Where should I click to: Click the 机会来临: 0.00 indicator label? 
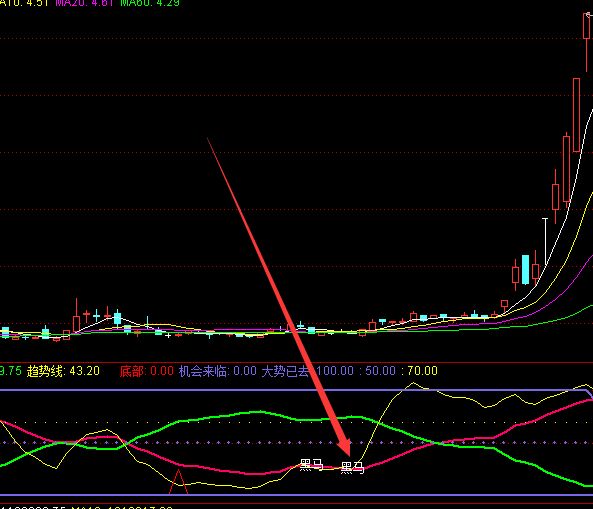pos(217,371)
